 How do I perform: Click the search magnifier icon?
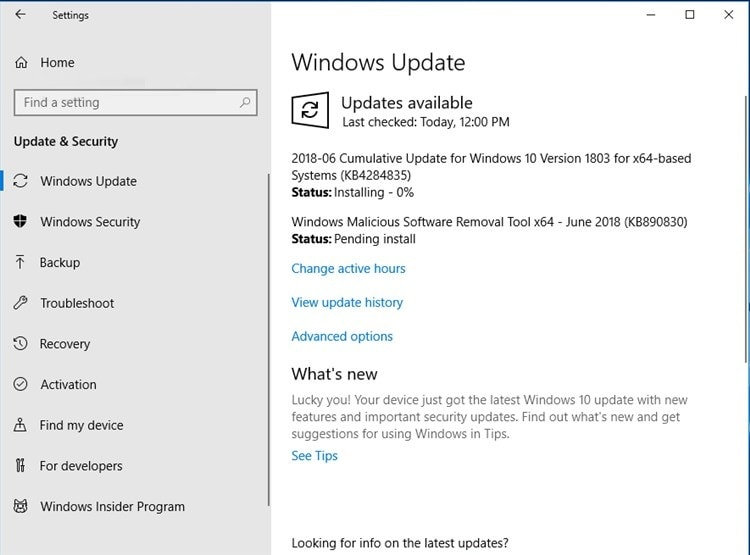click(245, 102)
